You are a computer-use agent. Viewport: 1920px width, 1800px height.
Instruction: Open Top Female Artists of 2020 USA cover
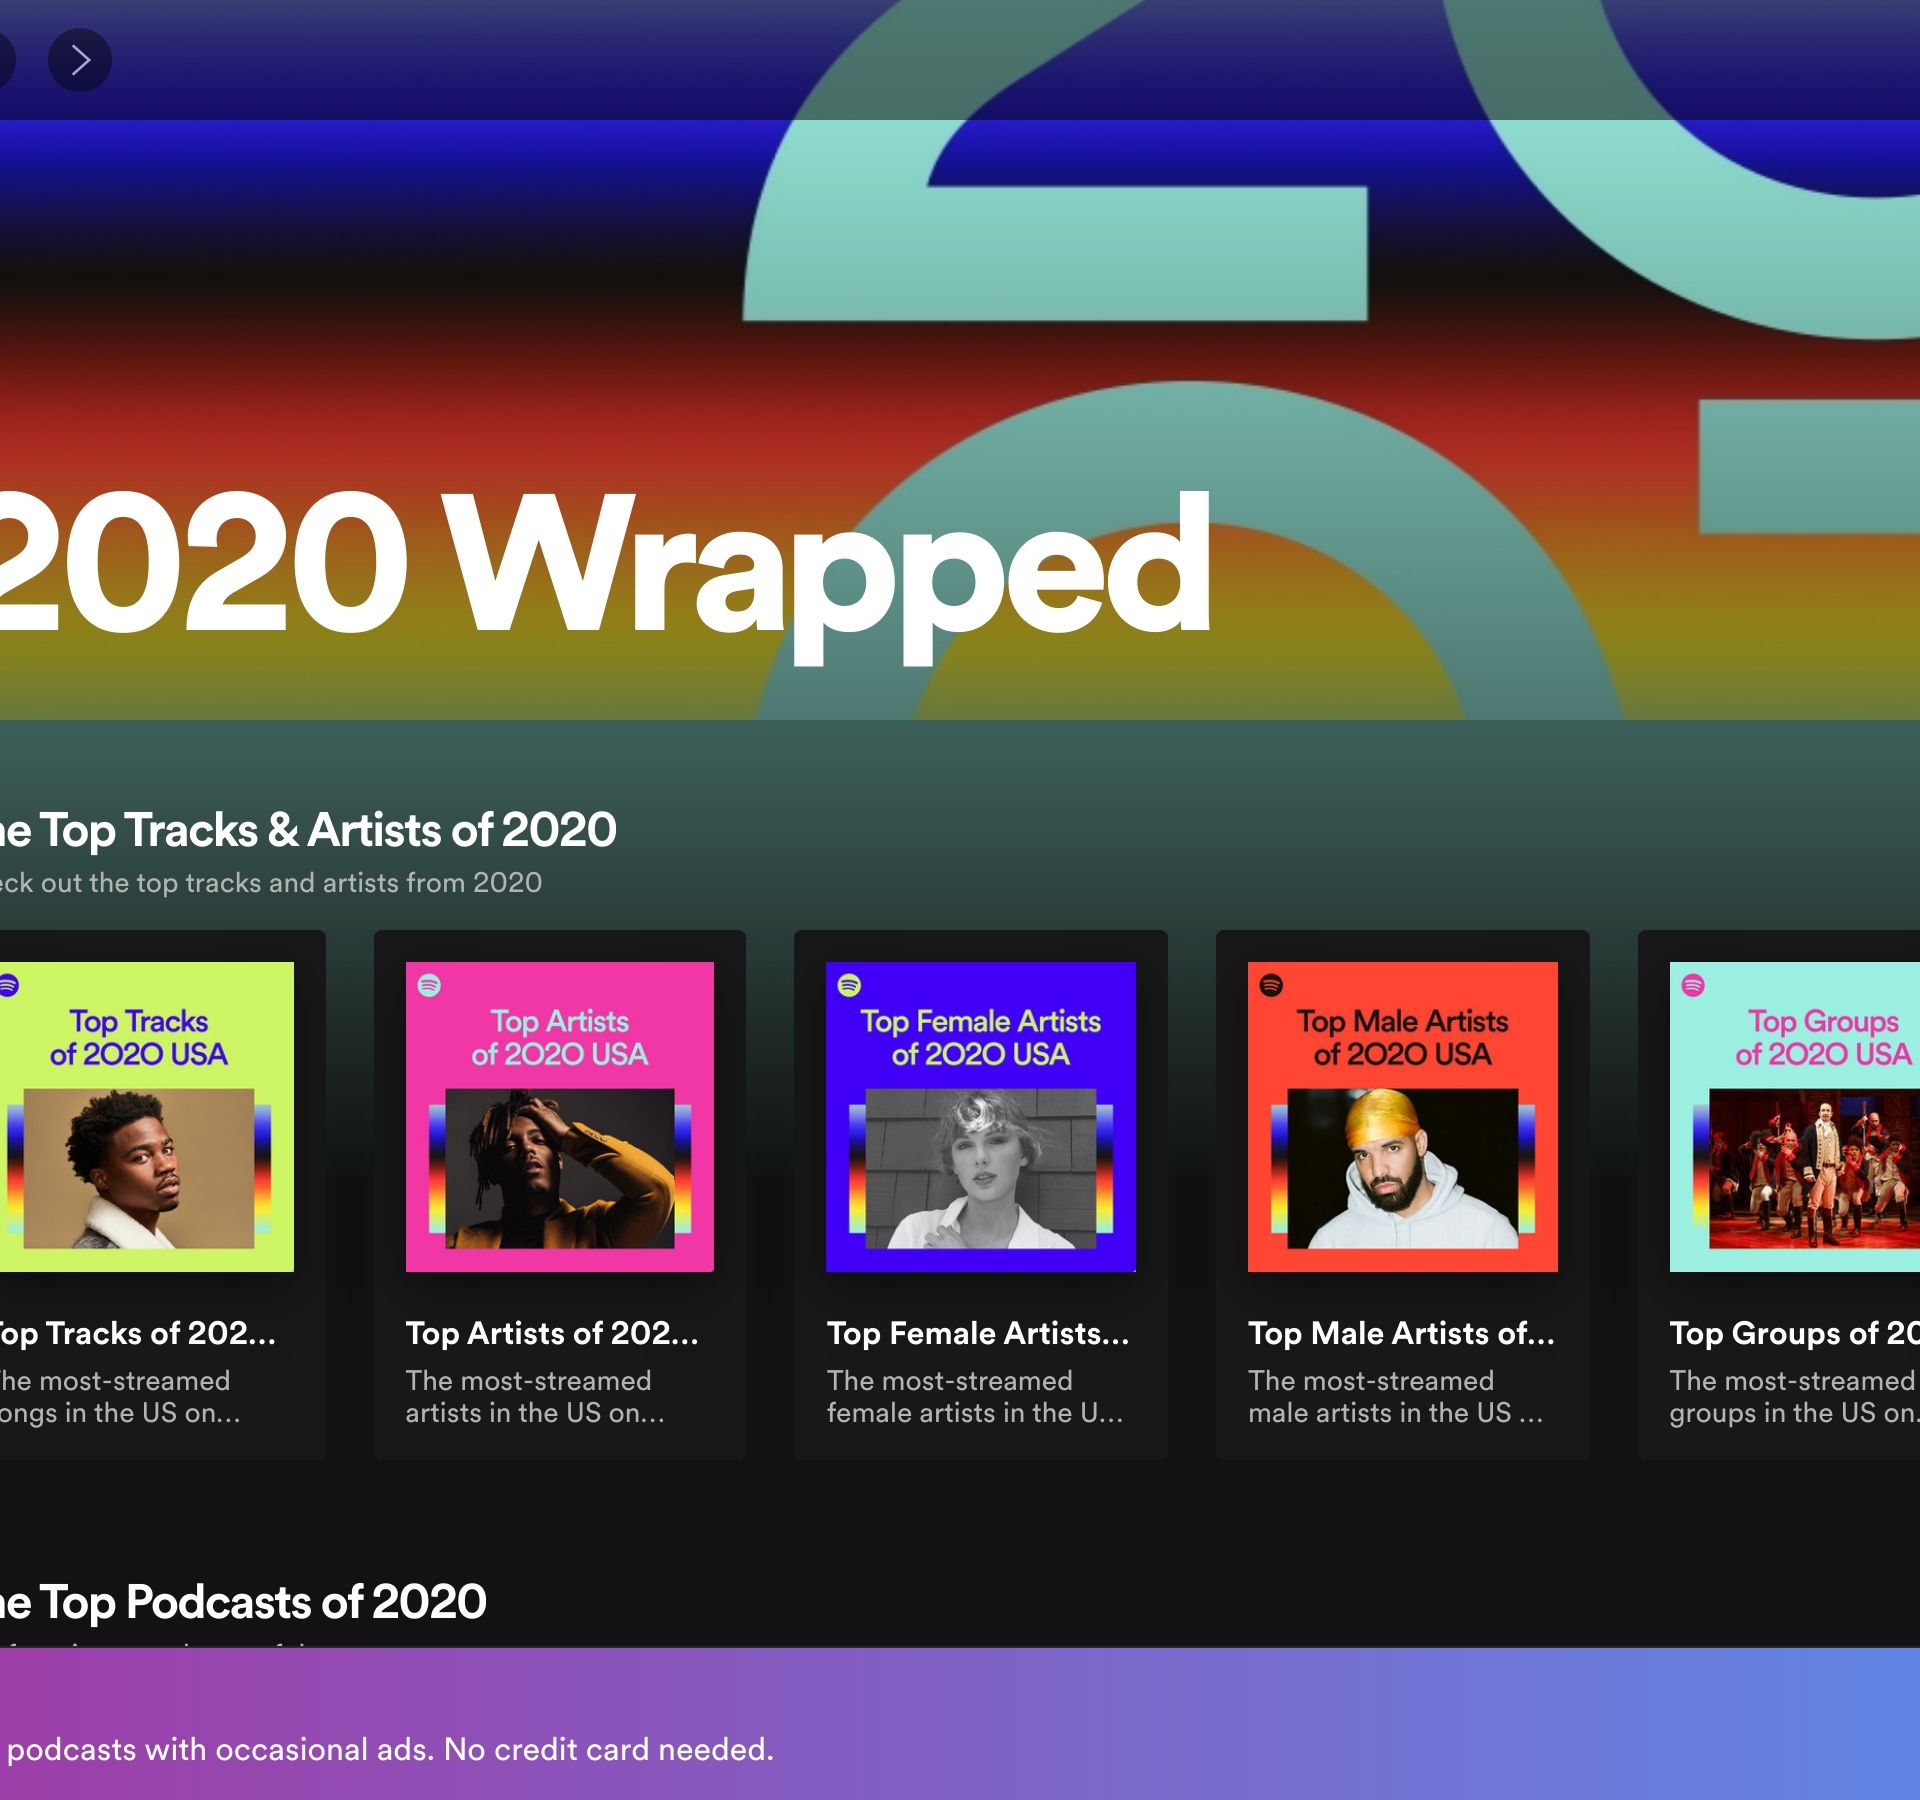coord(981,1117)
